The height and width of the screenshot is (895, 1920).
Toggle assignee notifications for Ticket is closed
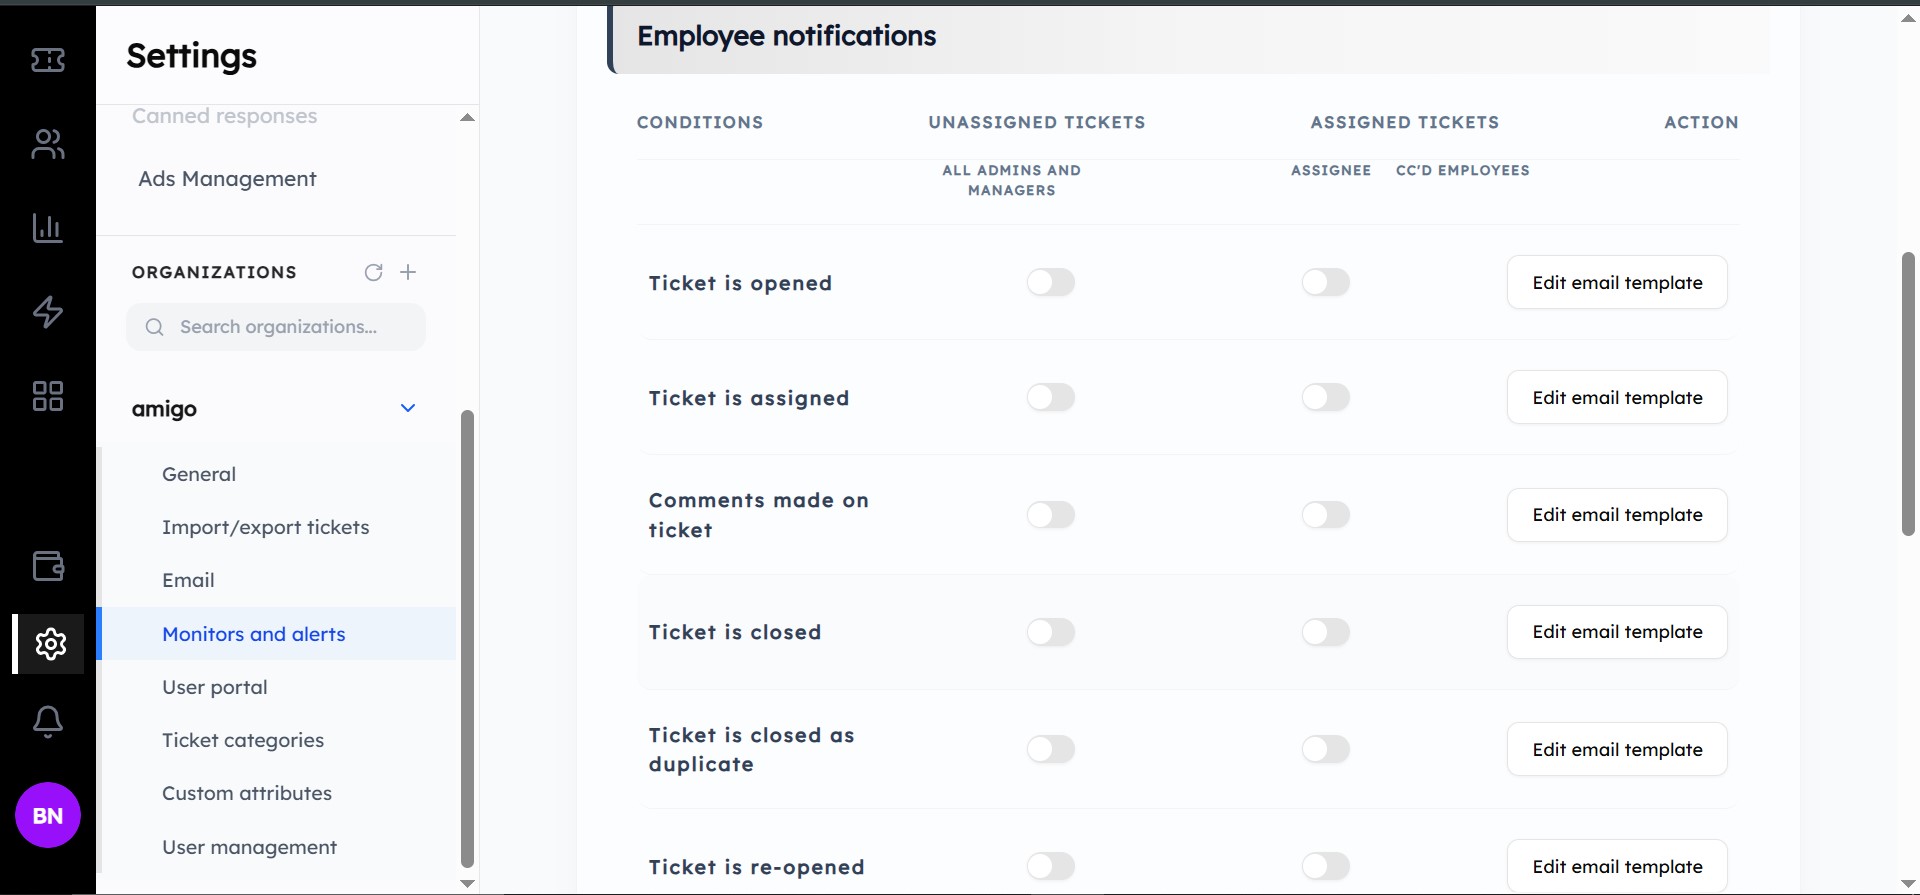click(x=1325, y=632)
